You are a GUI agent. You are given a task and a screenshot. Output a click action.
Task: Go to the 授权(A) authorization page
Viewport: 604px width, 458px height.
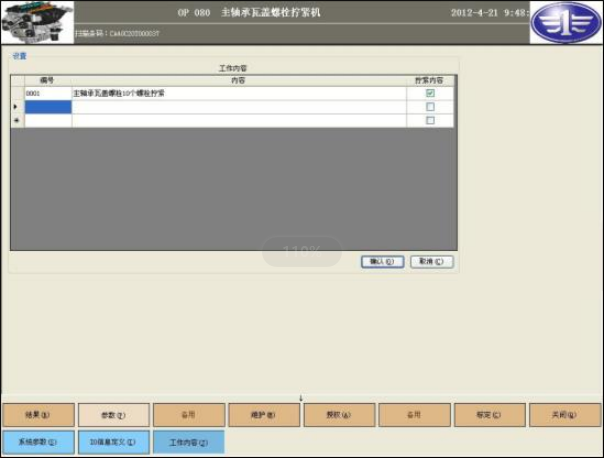pyautogui.click(x=339, y=415)
